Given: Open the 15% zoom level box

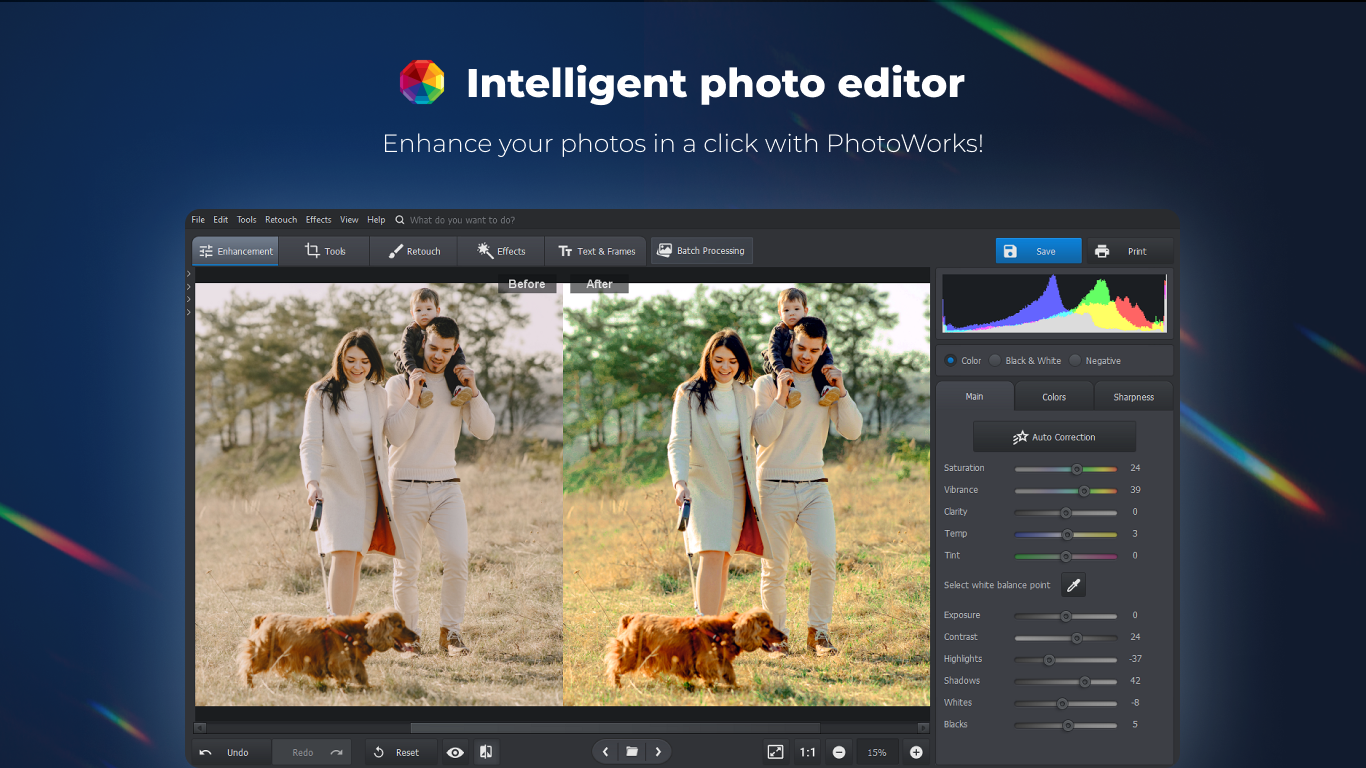Looking at the screenshot, I should point(876,752).
